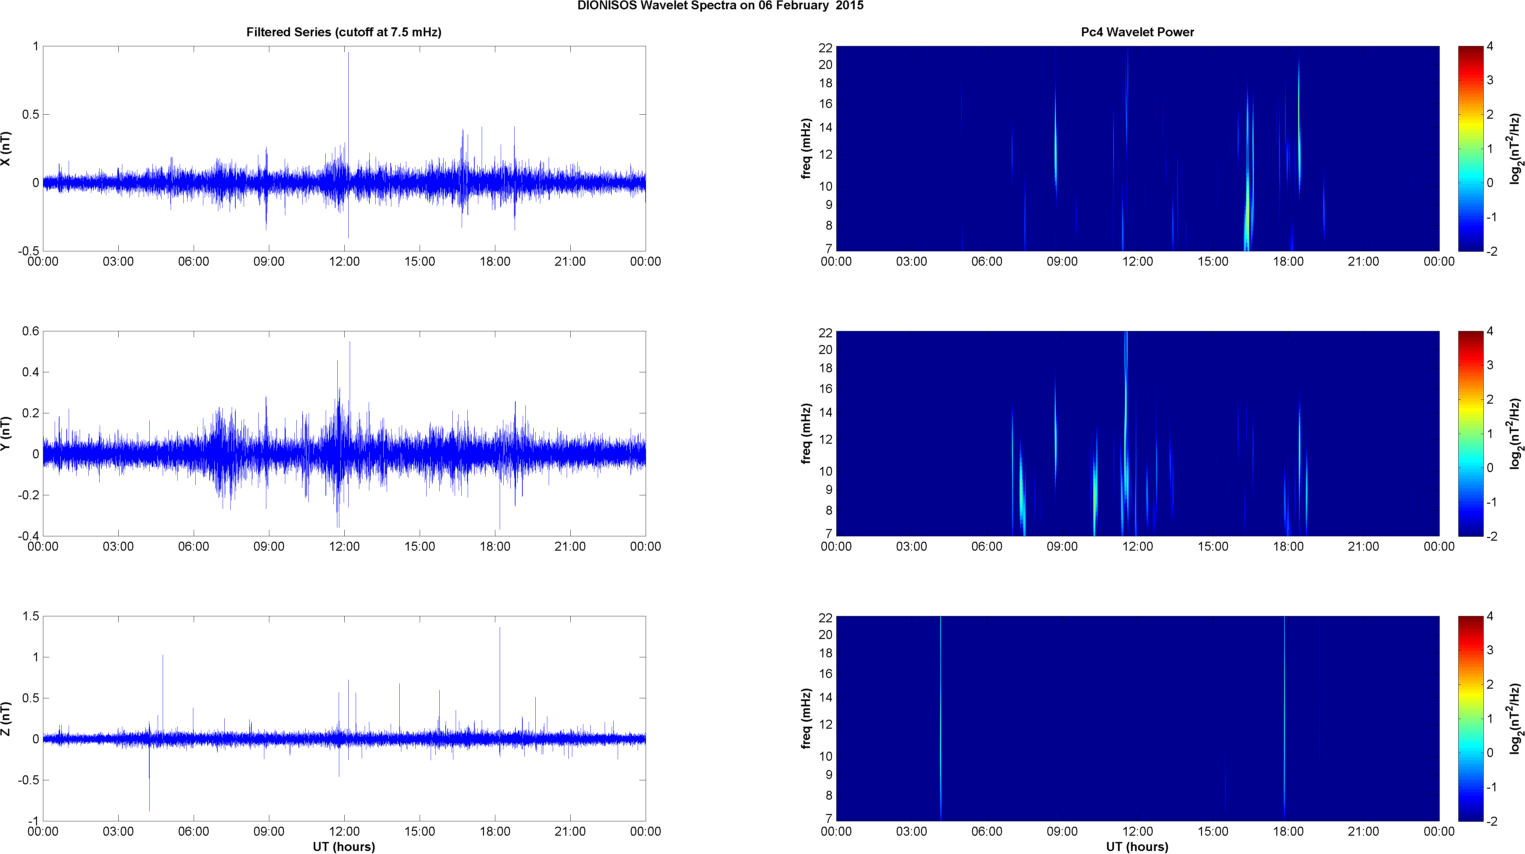
Task: Click the '0.6' tick on the Y axis
Action: [x=31, y=331]
